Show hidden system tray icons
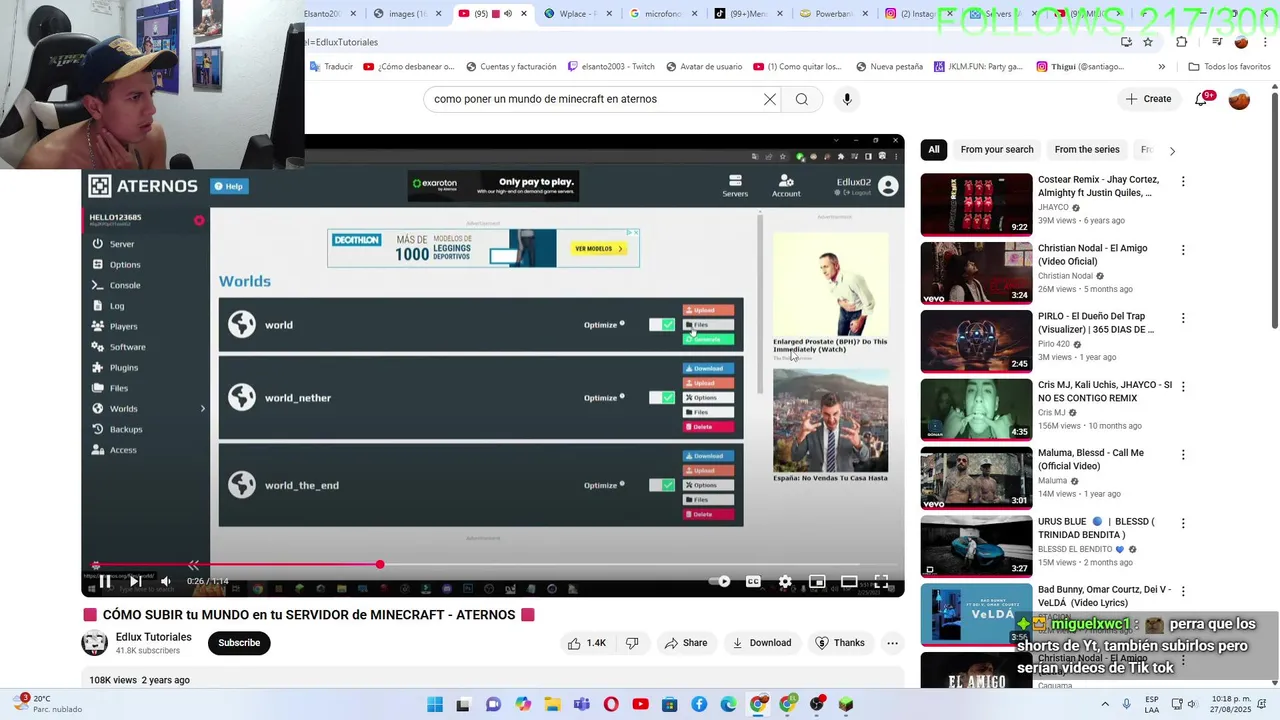 (x=1105, y=704)
